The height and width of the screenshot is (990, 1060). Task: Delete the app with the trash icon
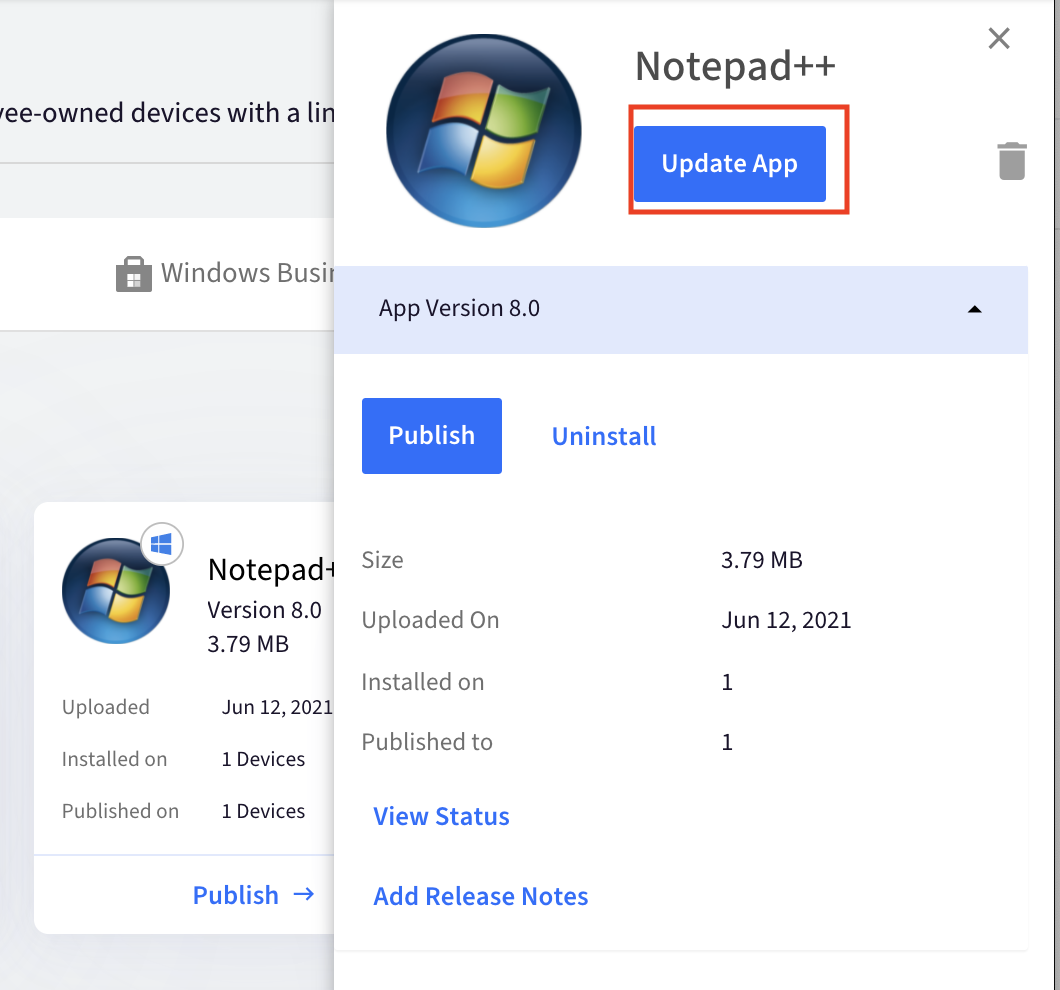[1012, 161]
